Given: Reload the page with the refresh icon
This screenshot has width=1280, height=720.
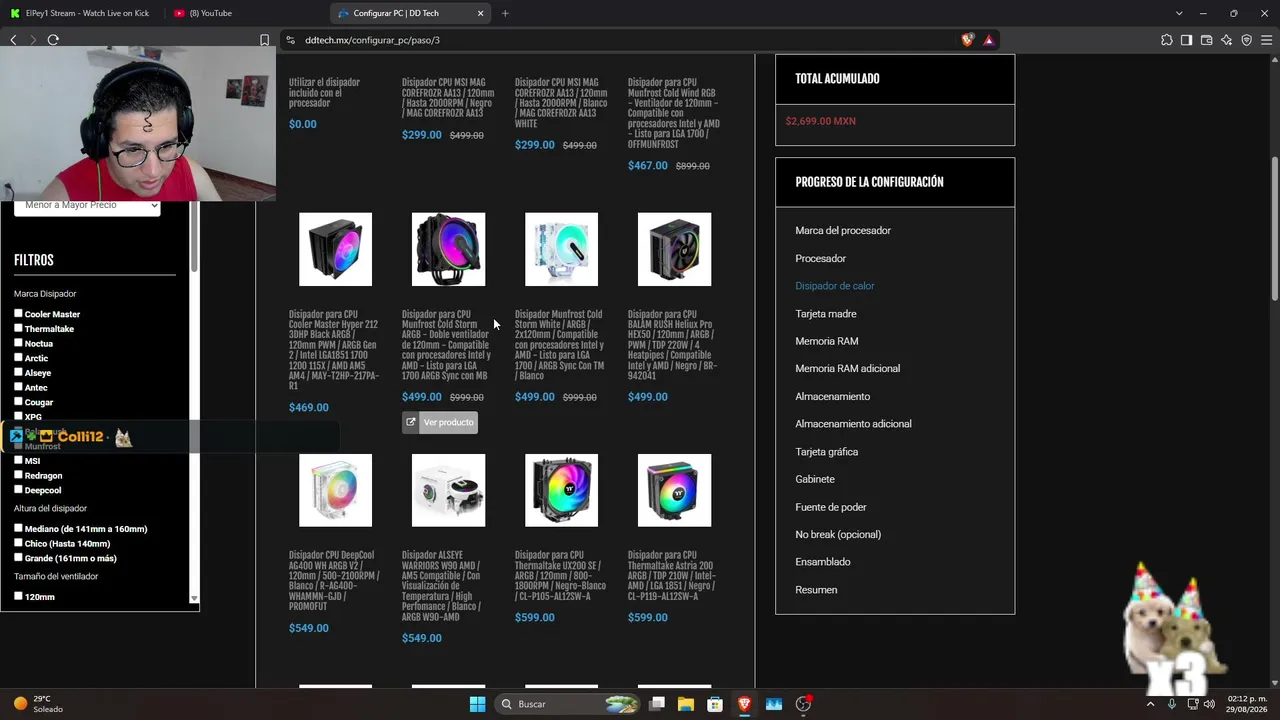Looking at the screenshot, I should click(x=53, y=40).
